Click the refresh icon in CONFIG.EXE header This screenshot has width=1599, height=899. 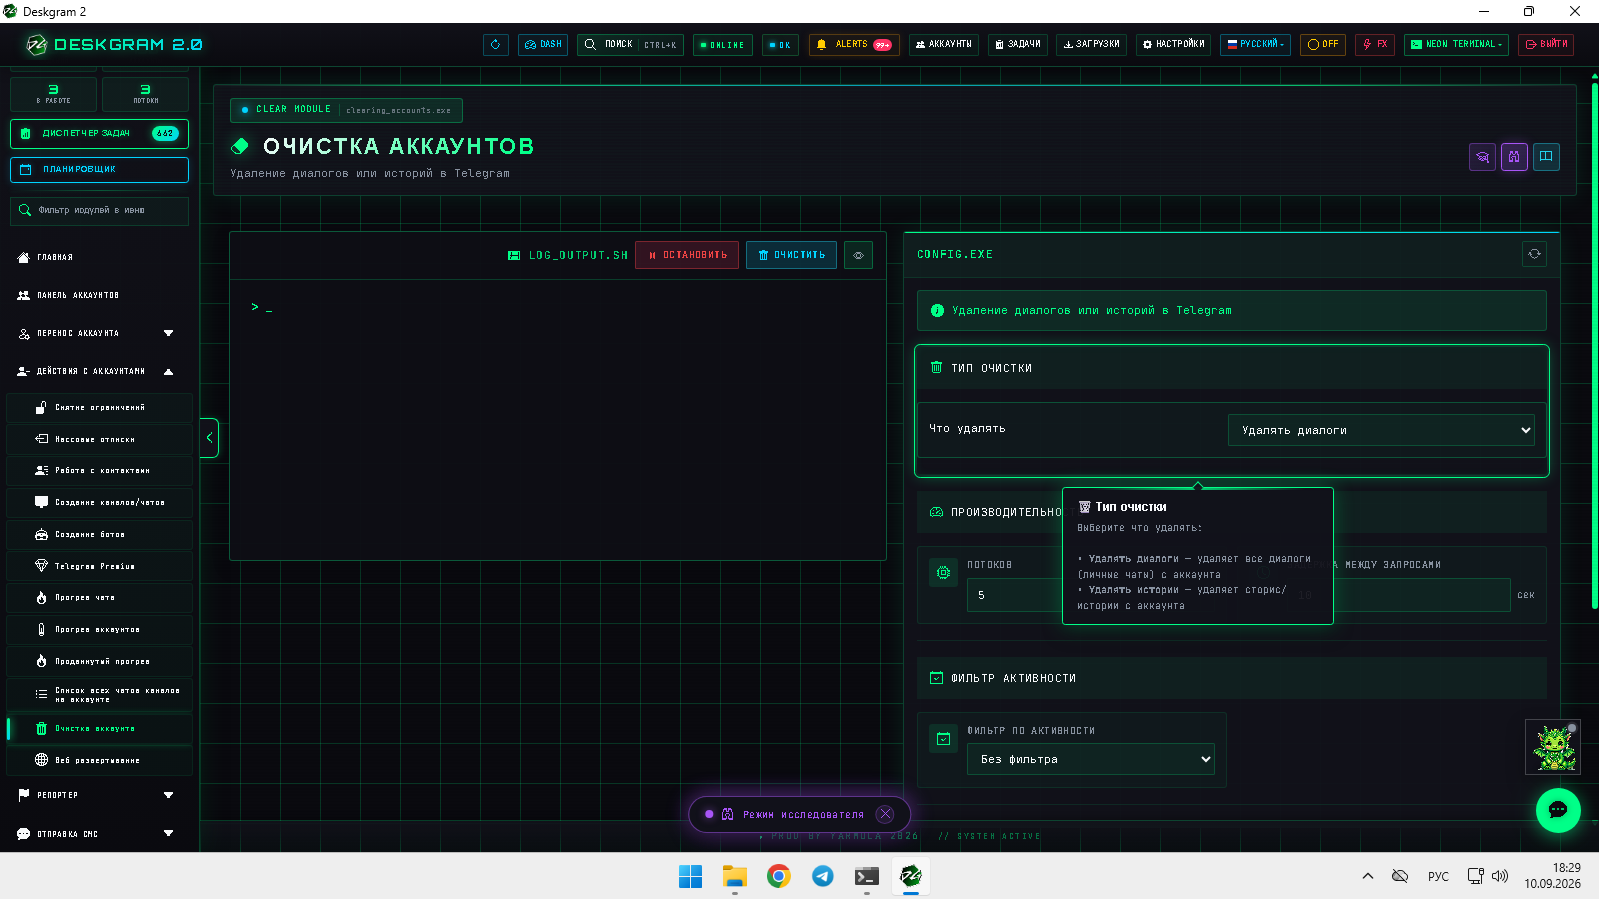[1534, 254]
